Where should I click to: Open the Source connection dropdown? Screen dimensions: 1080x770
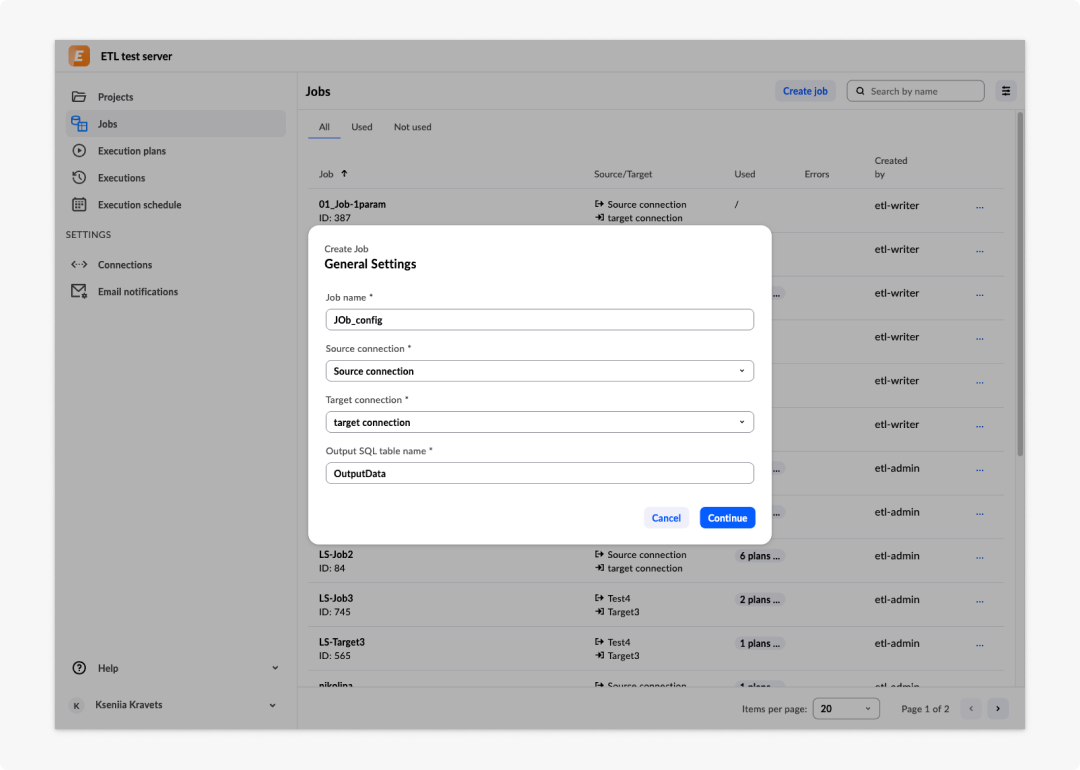point(539,371)
